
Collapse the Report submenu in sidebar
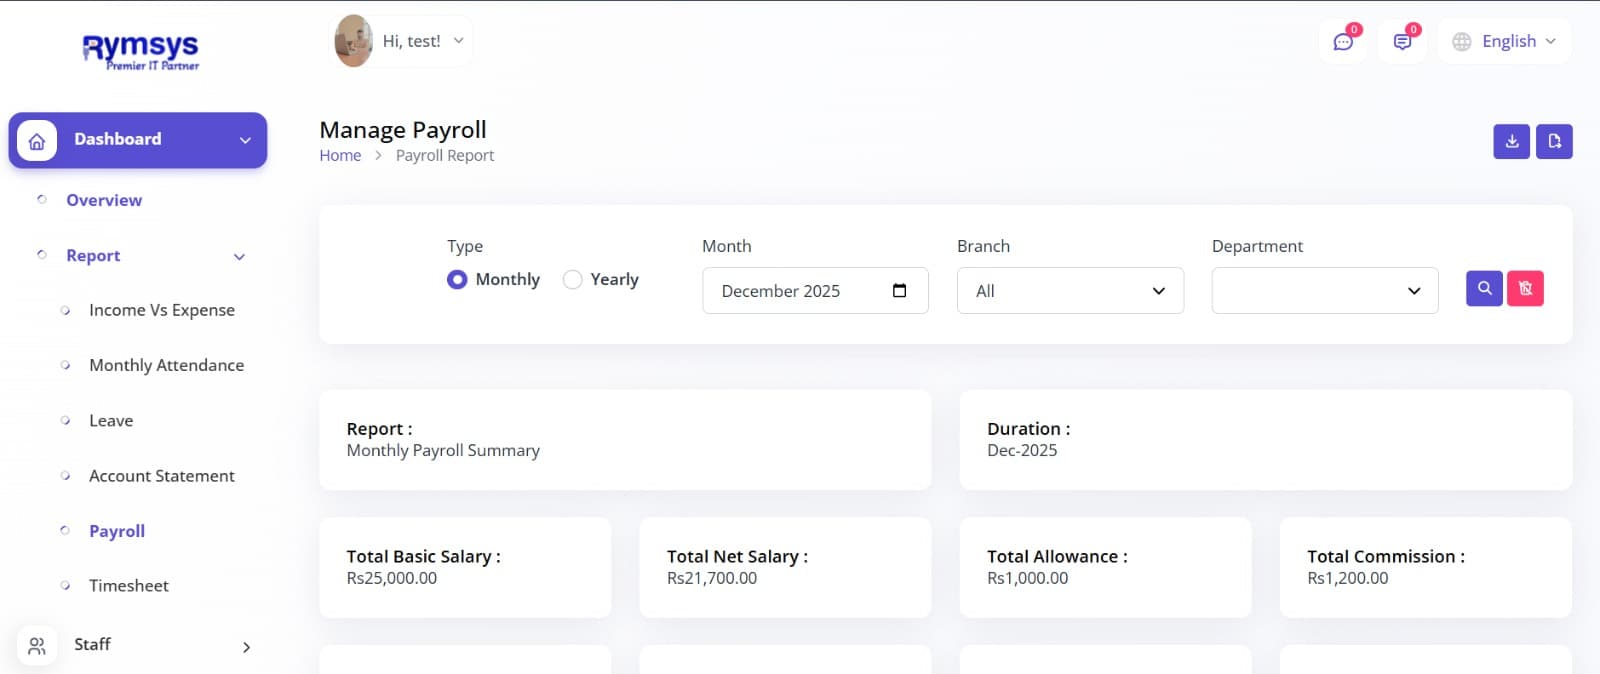point(239,257)
